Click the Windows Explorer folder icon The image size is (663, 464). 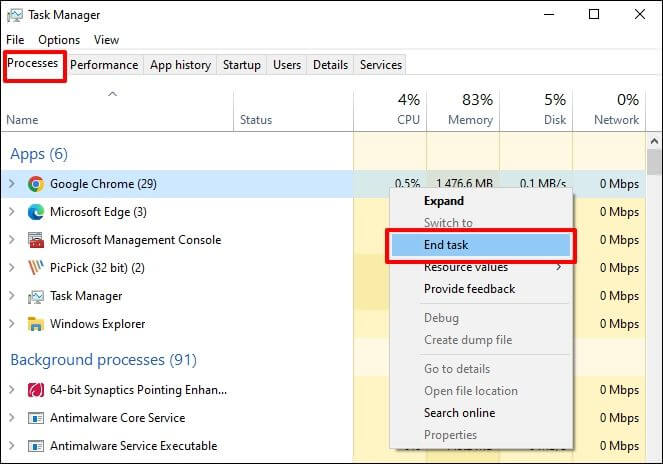pos(36,324)
